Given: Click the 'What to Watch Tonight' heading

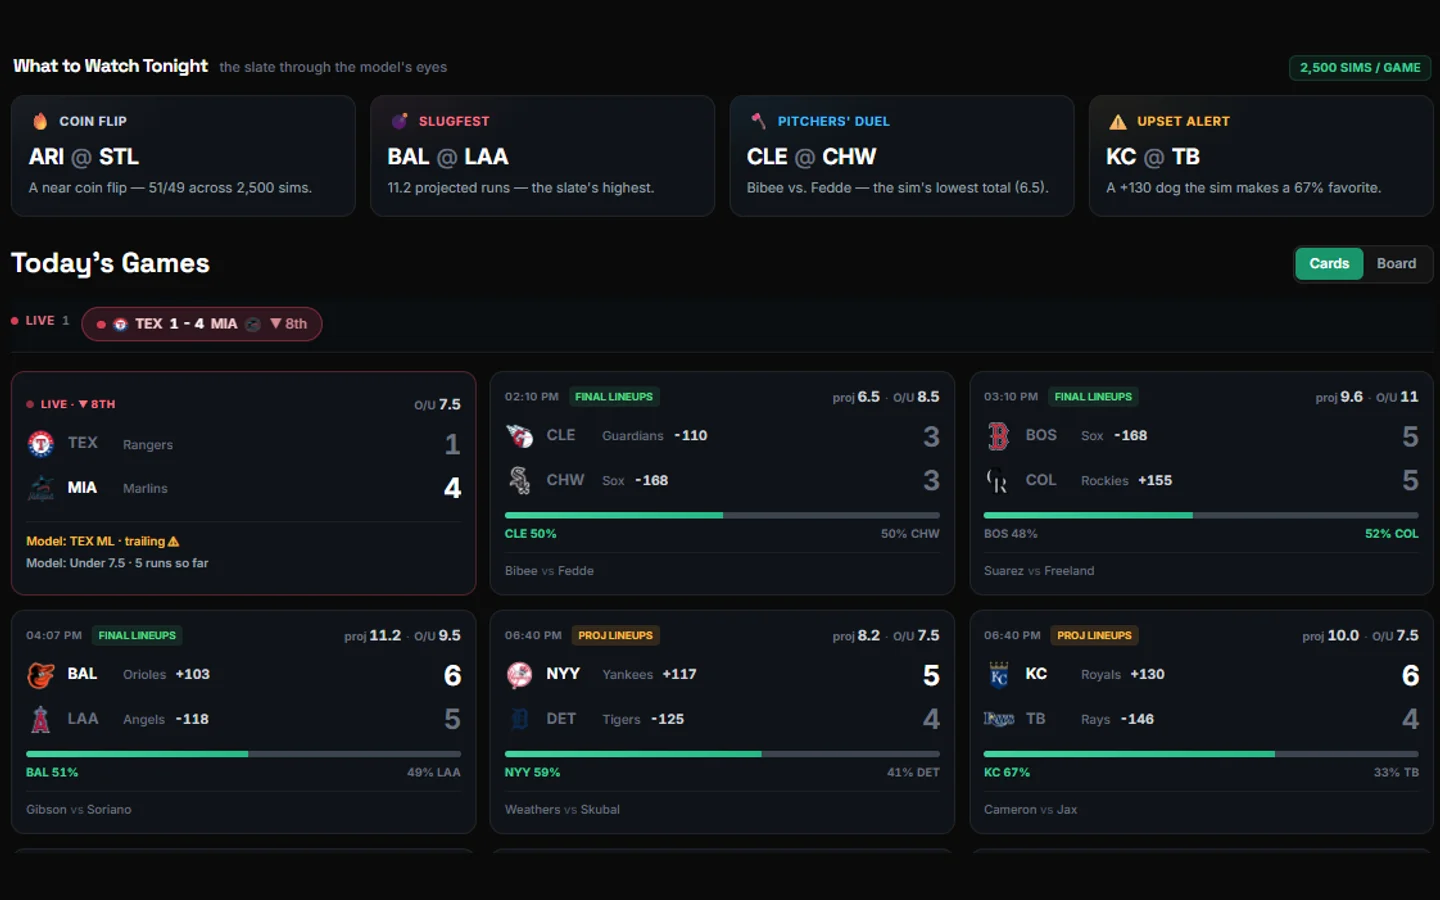Looking at the screenshot, I should pos(110,66).
